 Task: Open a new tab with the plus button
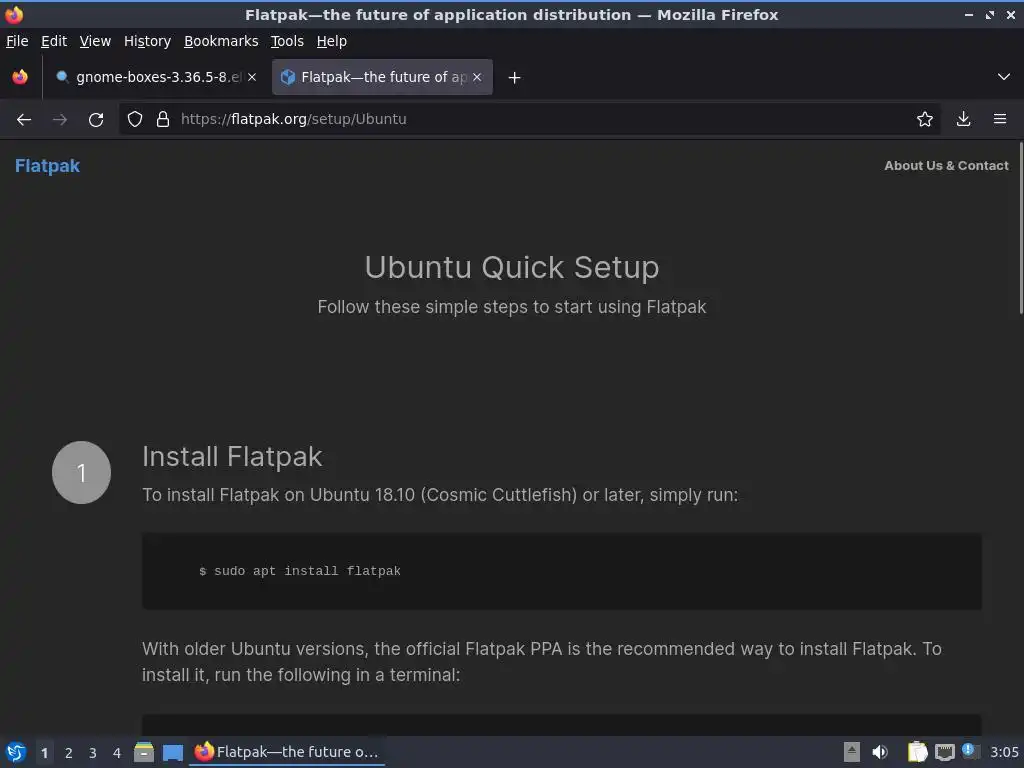[515, 78]
